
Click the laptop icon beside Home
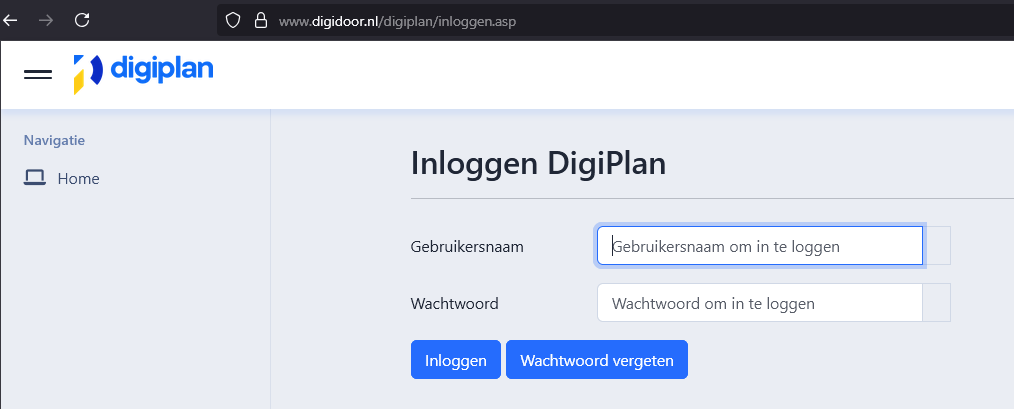[x=35, y=178]
